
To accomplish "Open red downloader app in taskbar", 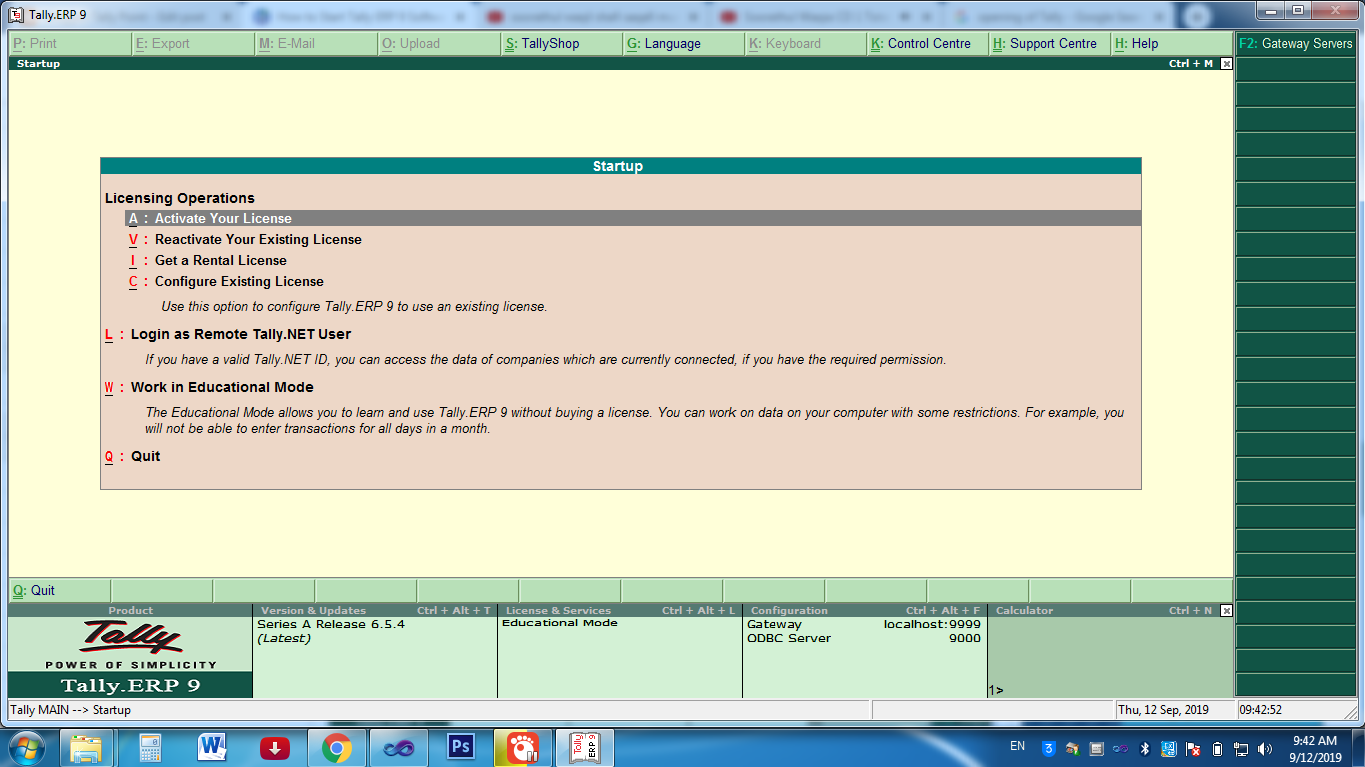I will [274, 748].
